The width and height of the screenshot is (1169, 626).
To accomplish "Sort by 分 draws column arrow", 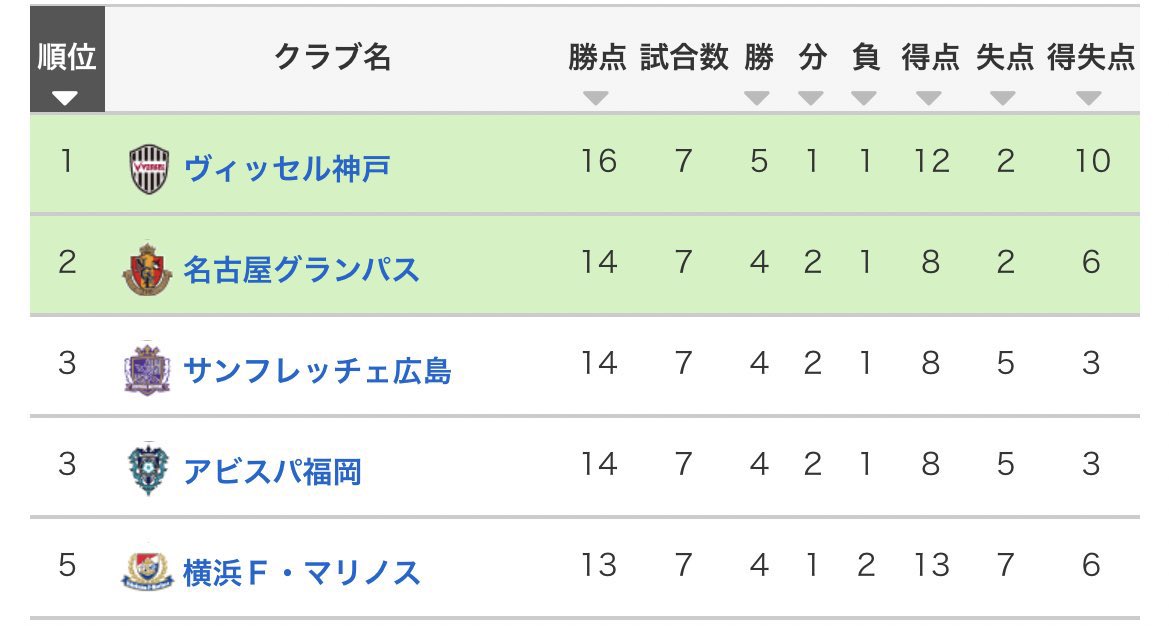I will (811, 98).
